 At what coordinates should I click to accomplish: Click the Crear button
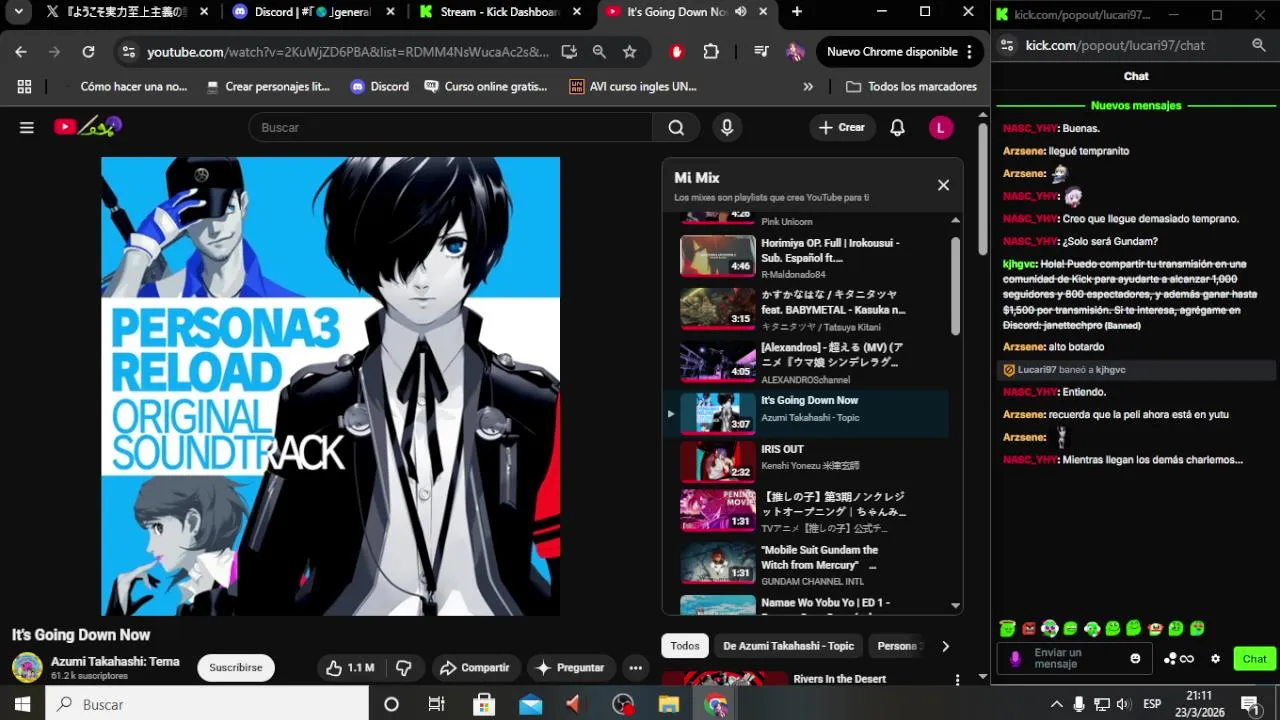point(842,127)
